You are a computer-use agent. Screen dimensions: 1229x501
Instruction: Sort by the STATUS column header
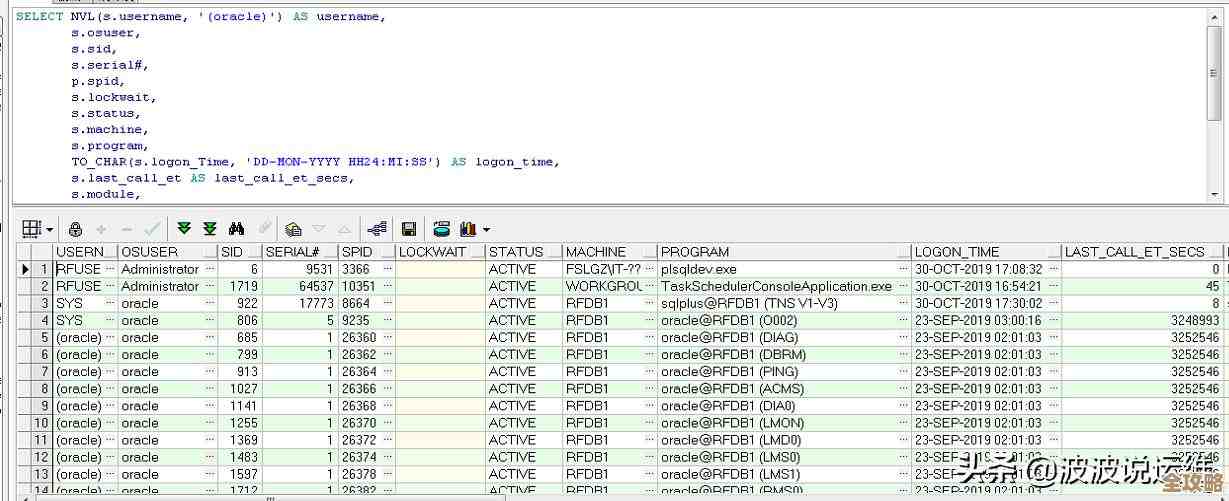coord(516,252)
